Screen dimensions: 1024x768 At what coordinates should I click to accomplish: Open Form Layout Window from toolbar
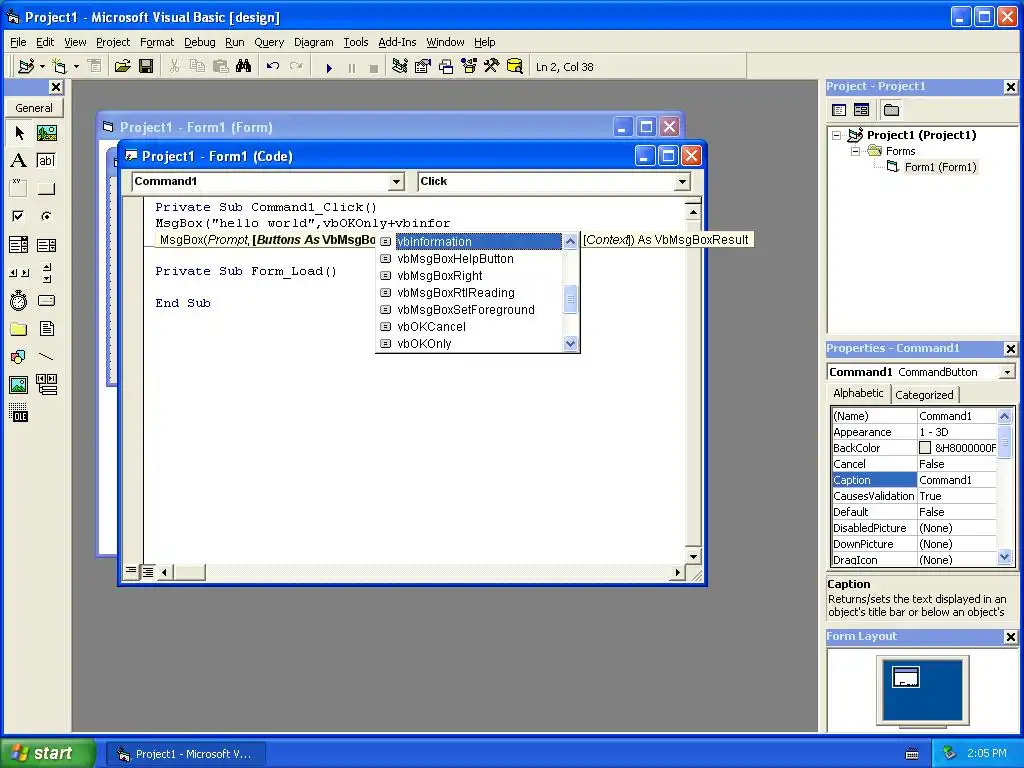point(446,66)
